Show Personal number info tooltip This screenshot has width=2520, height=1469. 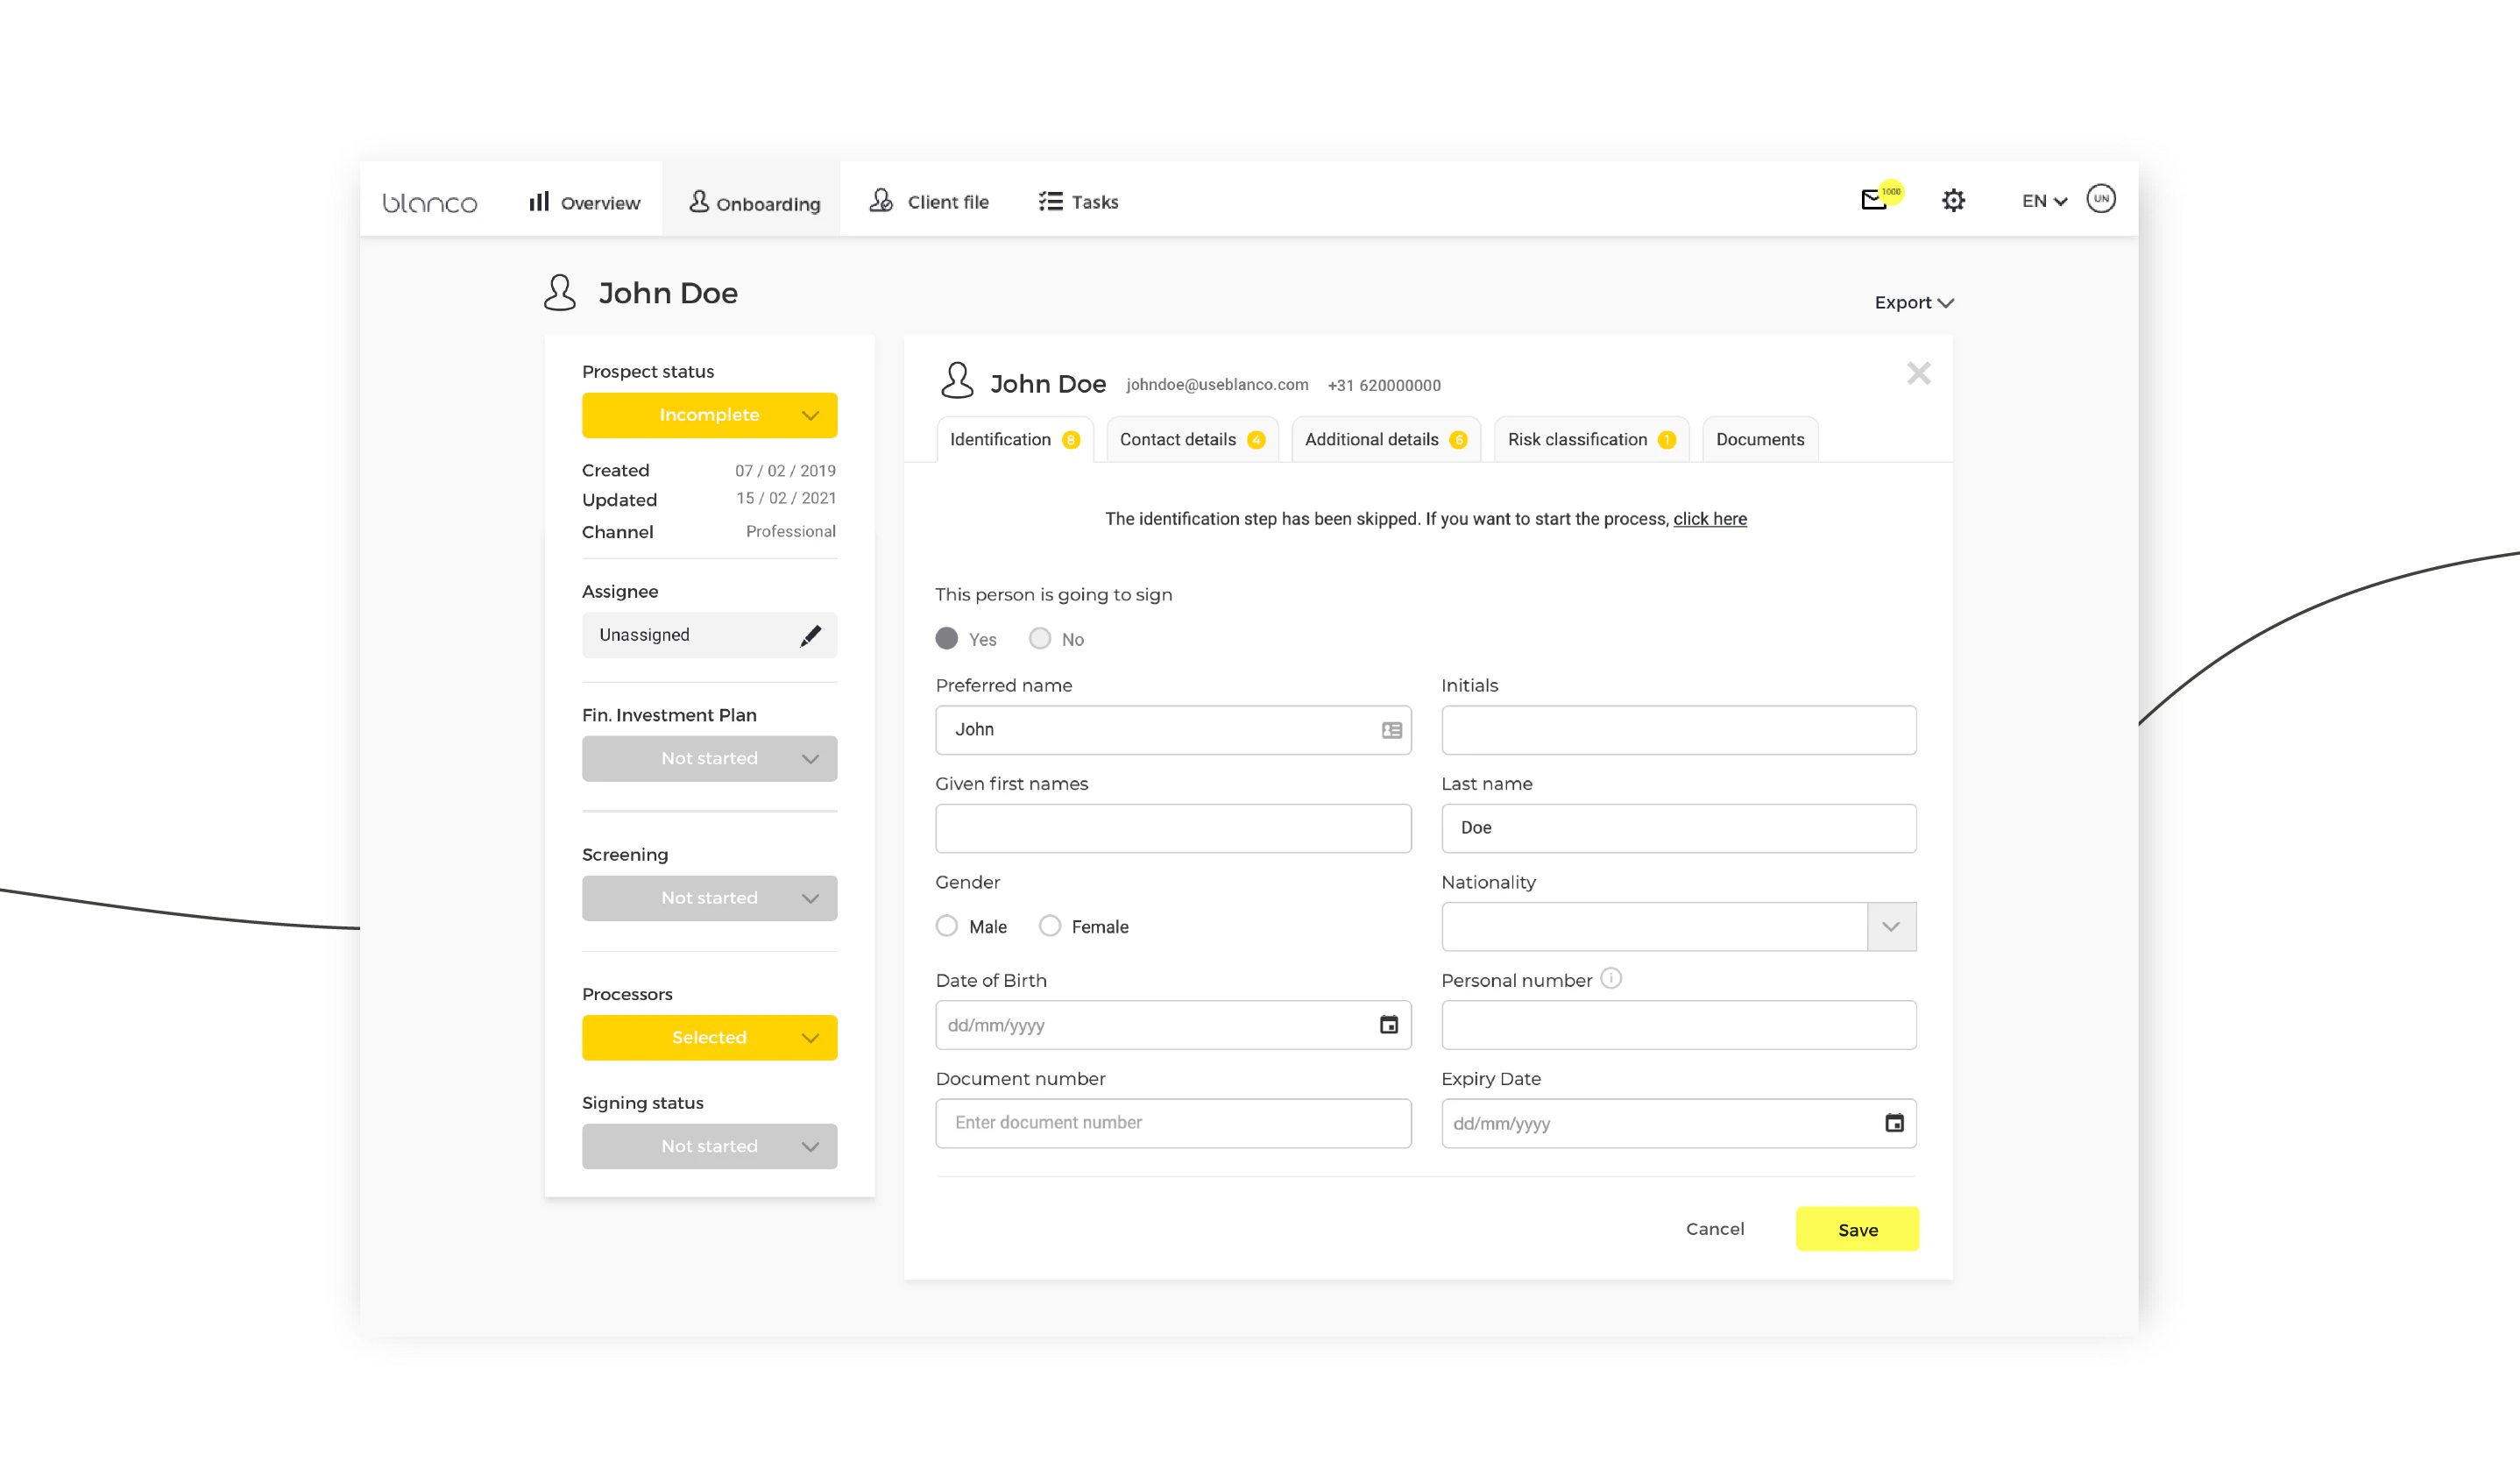(1611, 979)
